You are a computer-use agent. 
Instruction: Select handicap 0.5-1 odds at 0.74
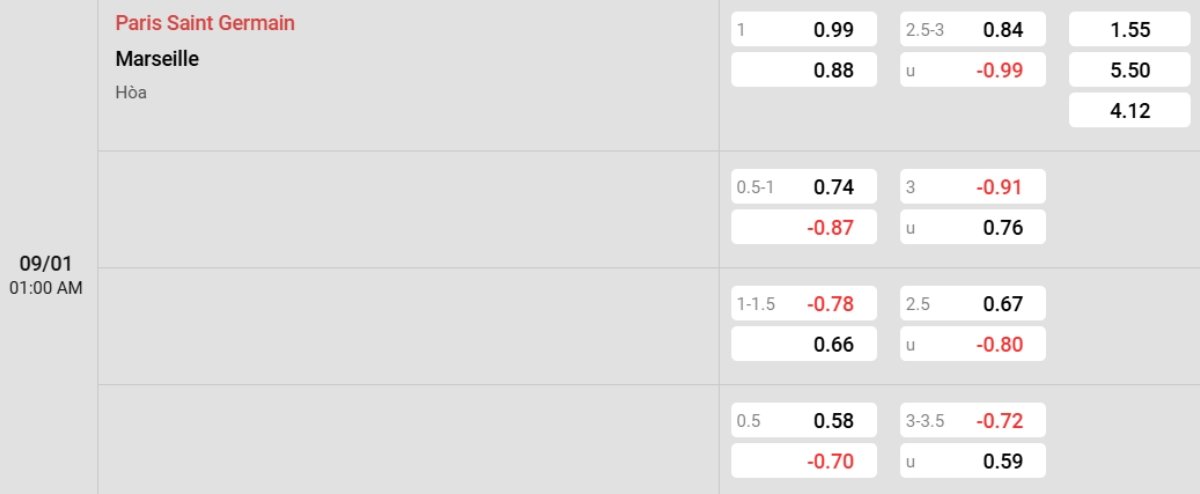(x=804, y=187)
